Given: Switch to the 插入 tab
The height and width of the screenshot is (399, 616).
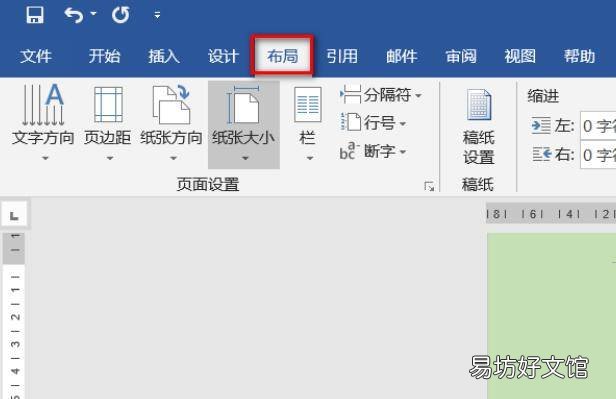Looking at the screenshot, I should tap(164, 56).
